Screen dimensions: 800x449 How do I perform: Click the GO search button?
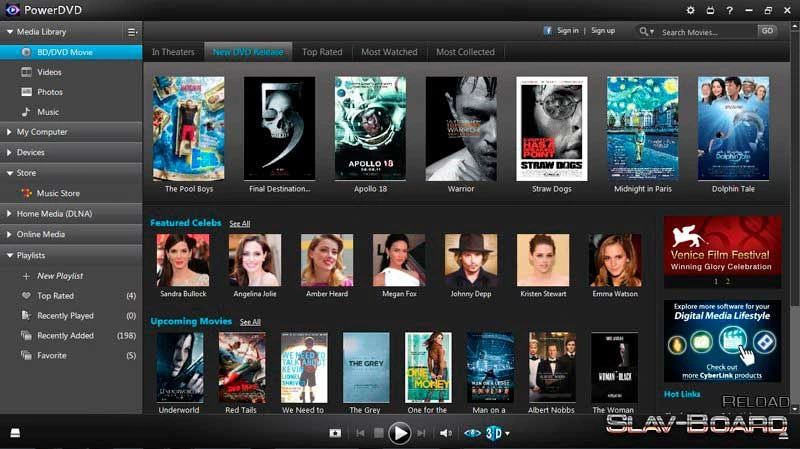point(767,31)
